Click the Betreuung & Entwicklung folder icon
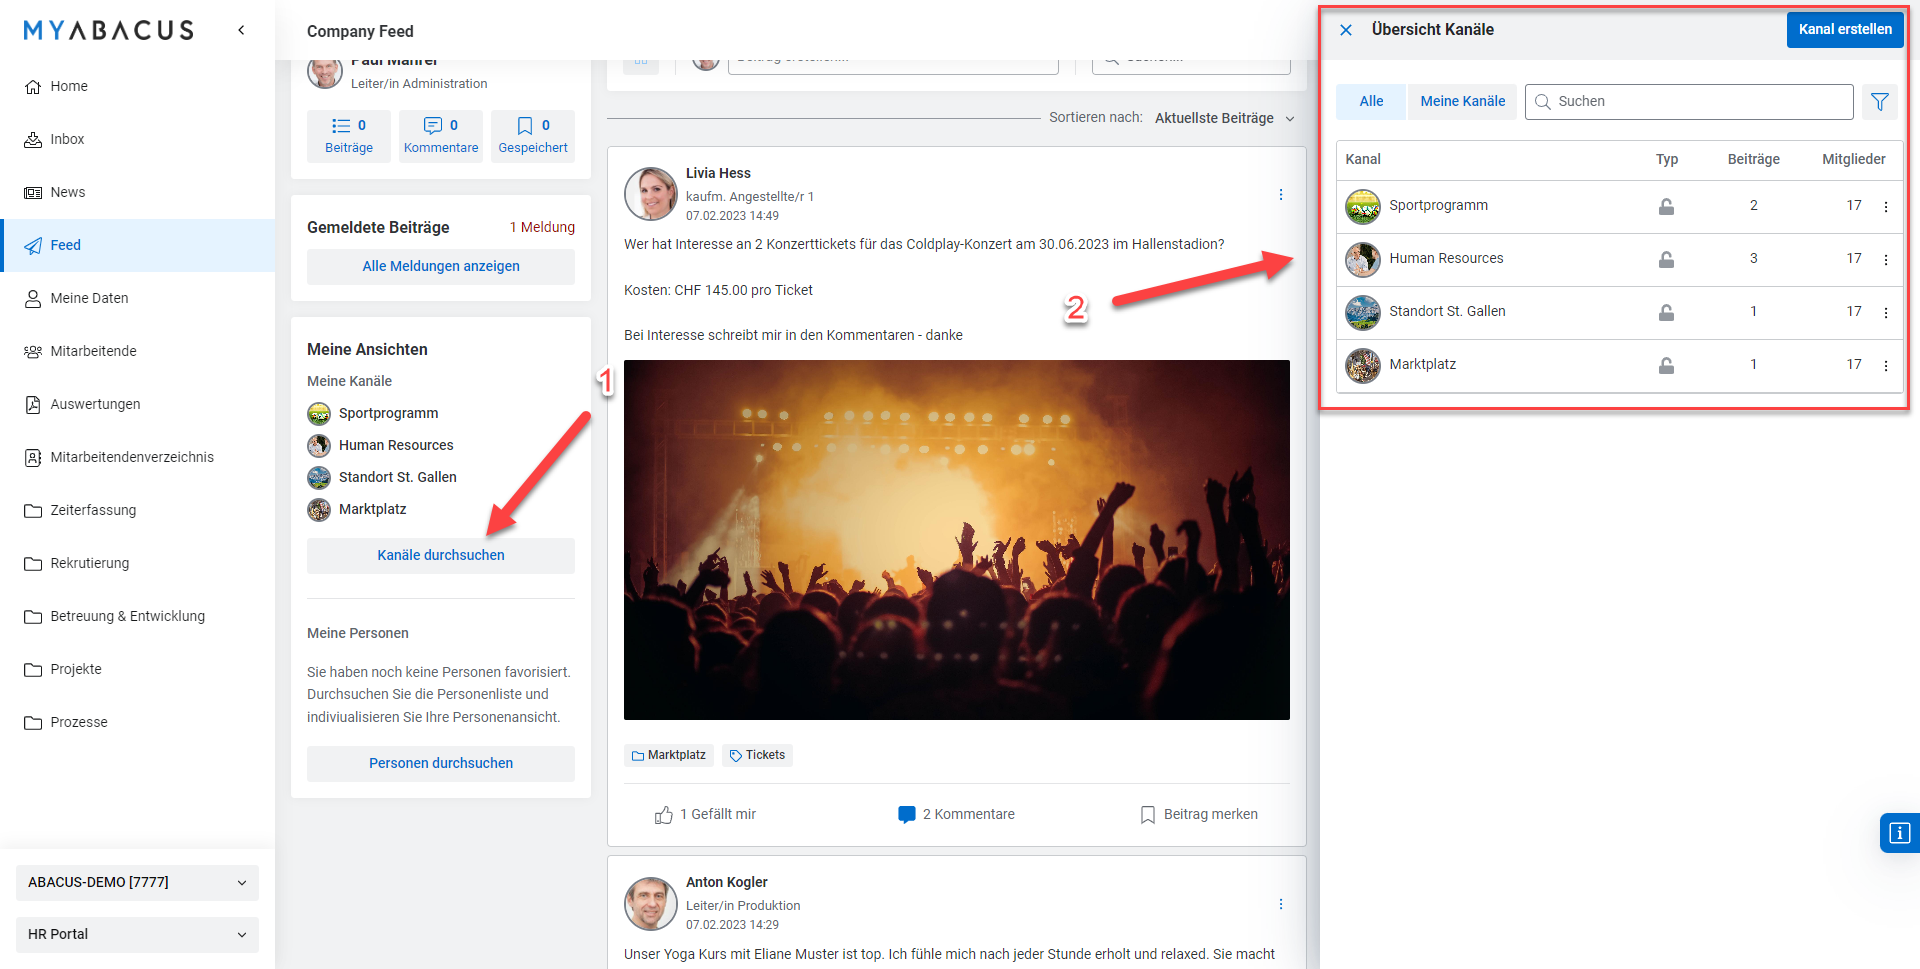This screenshot has height=969, width=1920. [33, 616]
